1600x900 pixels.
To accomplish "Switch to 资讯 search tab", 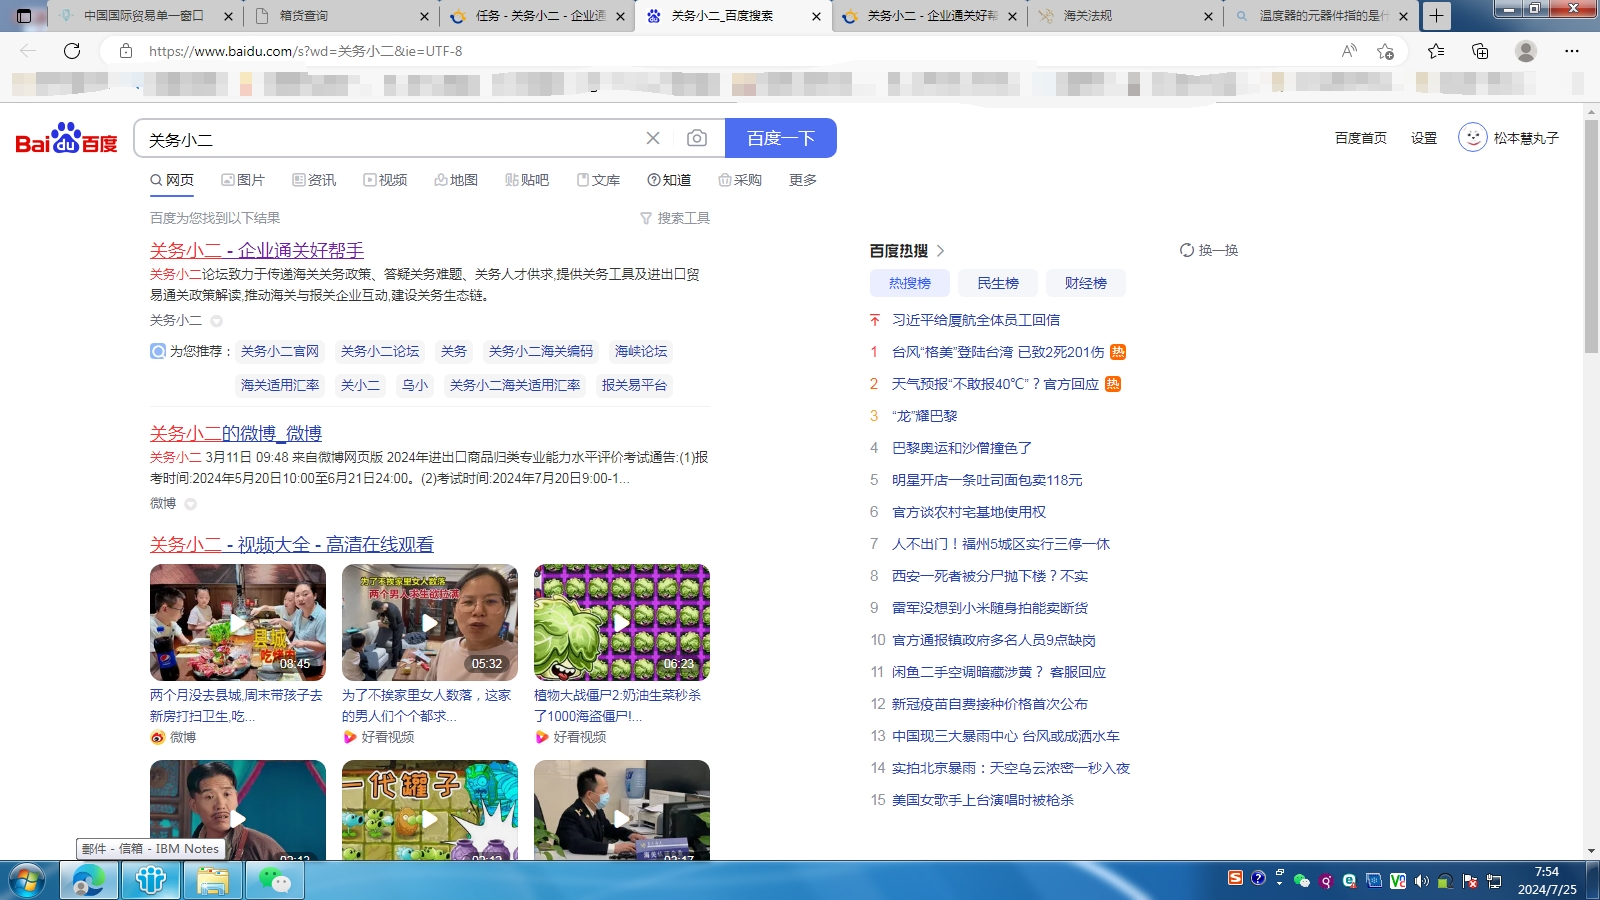I will click(x=314, y=180).
